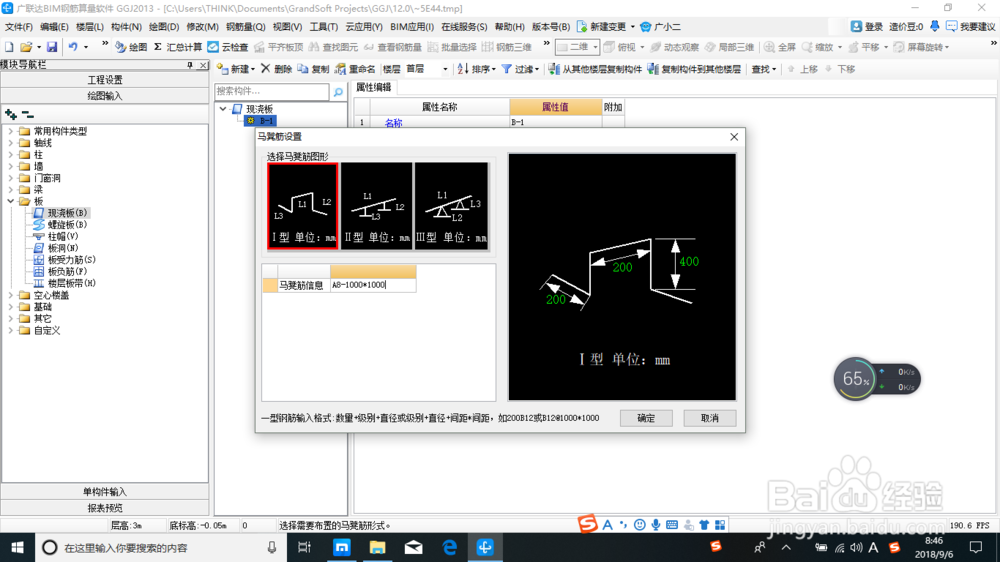1000x562 pixels.
Task: Click 钢筋三维 rebar 3D tool
Action: pos(507,47)
